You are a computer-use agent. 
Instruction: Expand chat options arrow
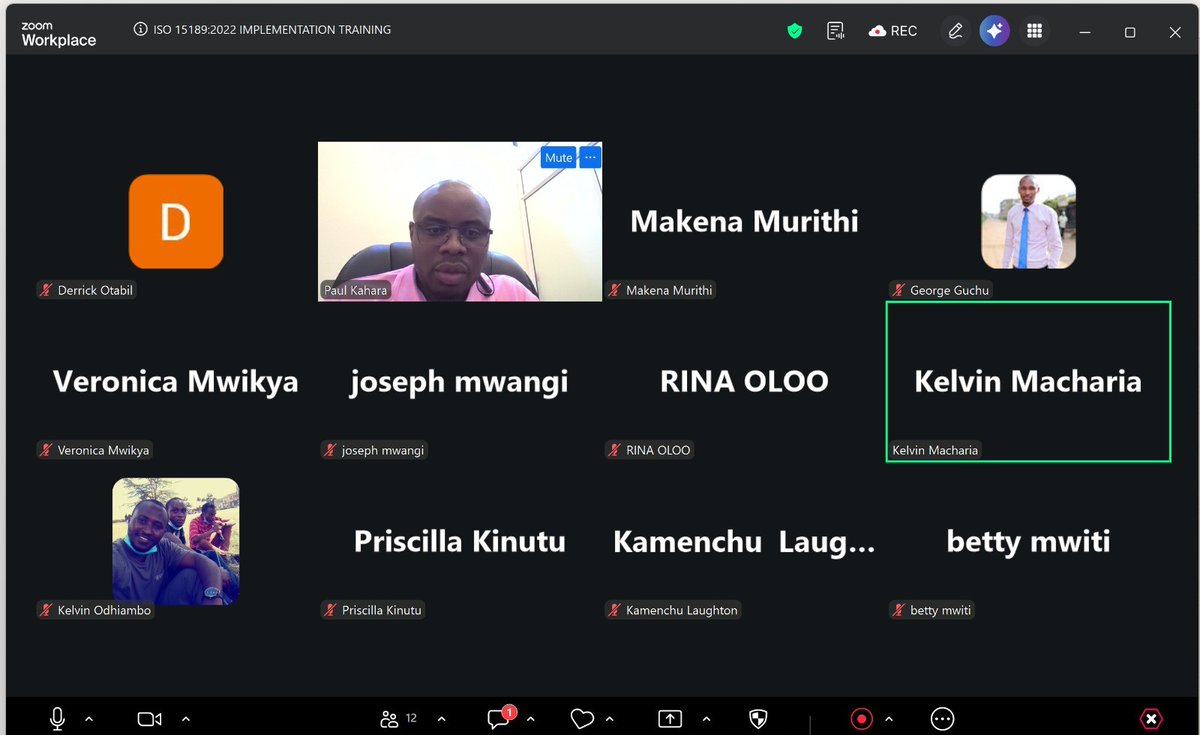point(530,718)
